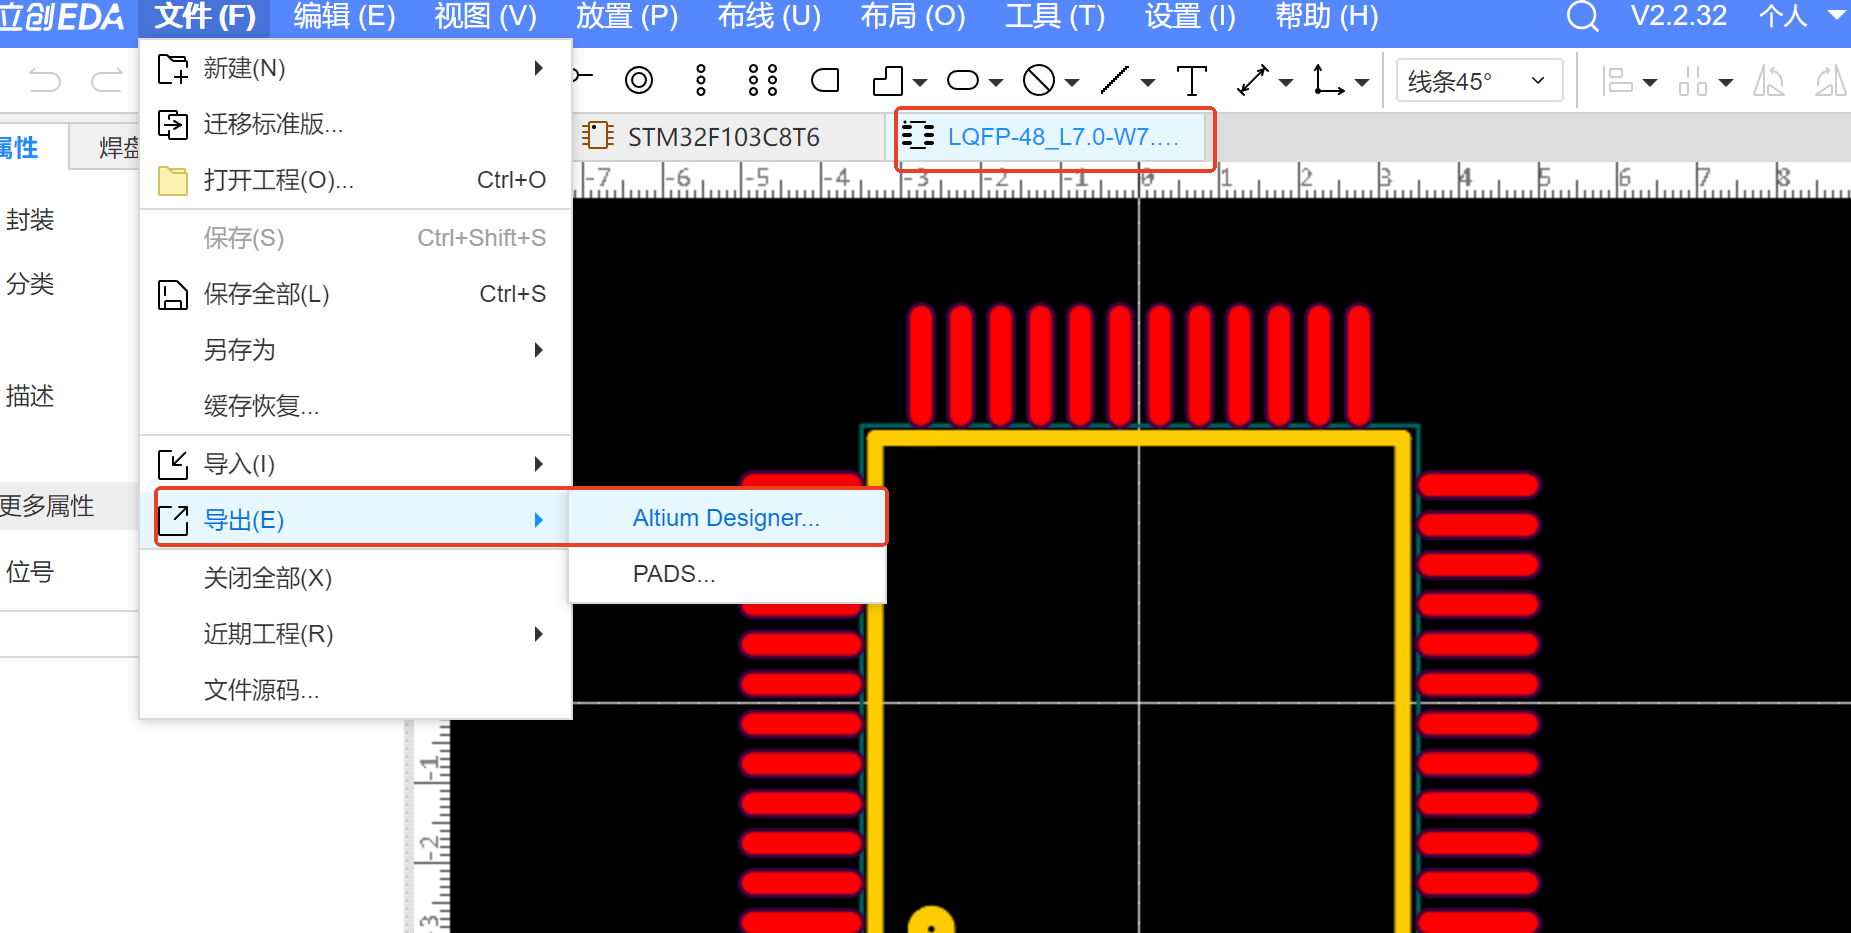Click the Redo icon

[x=107, y=80]
